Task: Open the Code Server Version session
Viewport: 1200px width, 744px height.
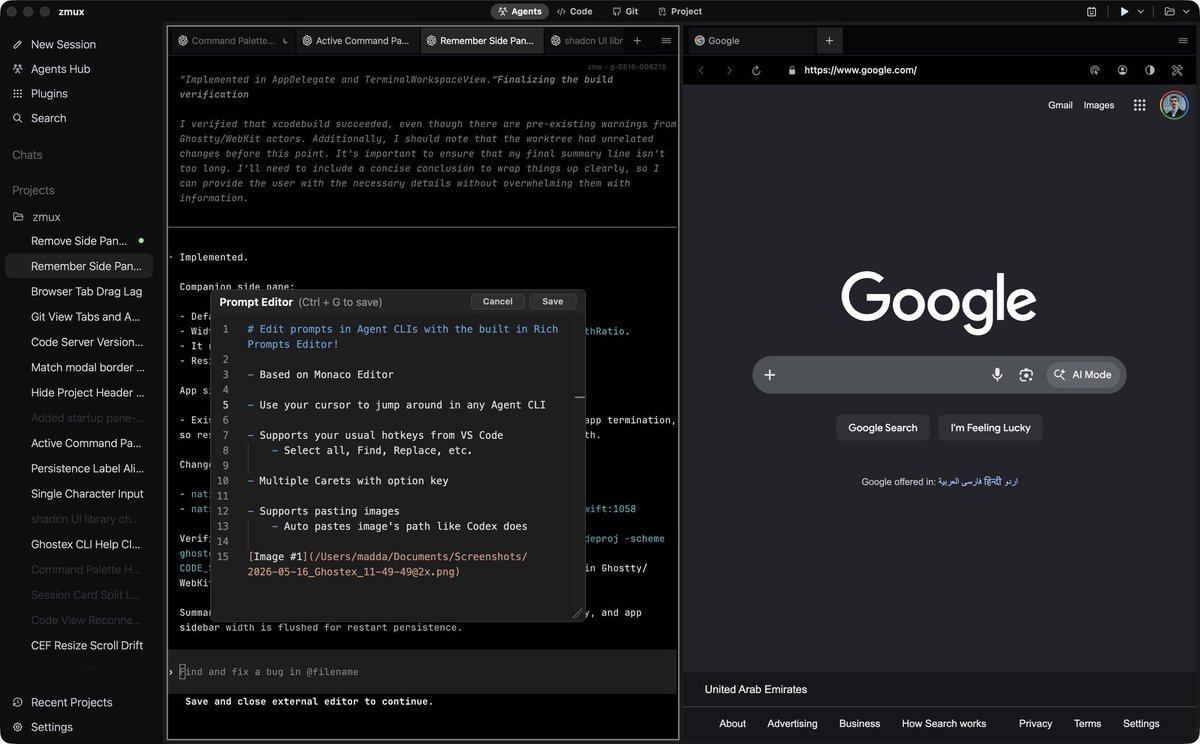Action: pos(78,342)
